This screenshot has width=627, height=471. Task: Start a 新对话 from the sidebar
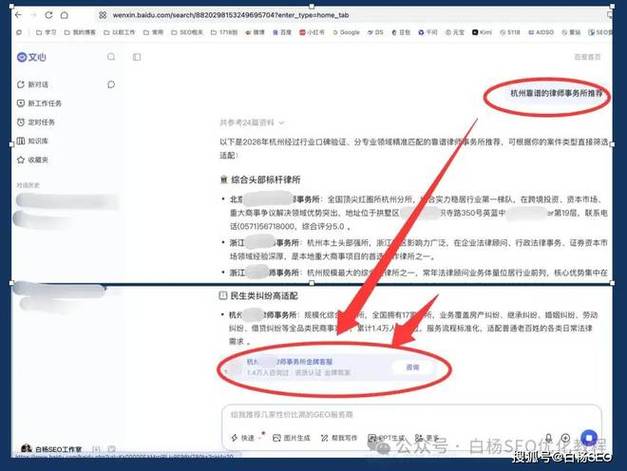pos(33,84)
